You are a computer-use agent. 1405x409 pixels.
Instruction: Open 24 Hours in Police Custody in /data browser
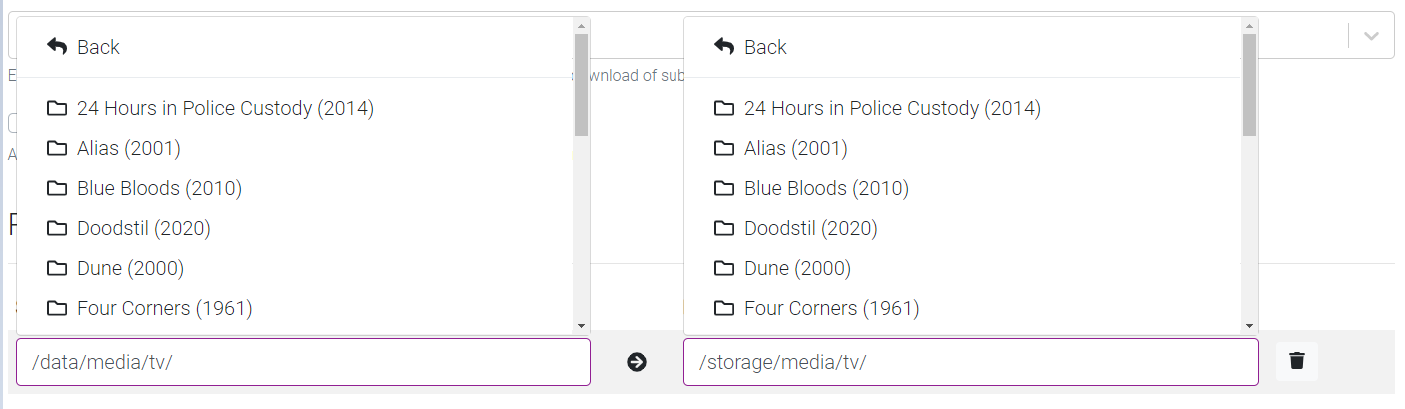pyautogui.click(x=225, y=108)
